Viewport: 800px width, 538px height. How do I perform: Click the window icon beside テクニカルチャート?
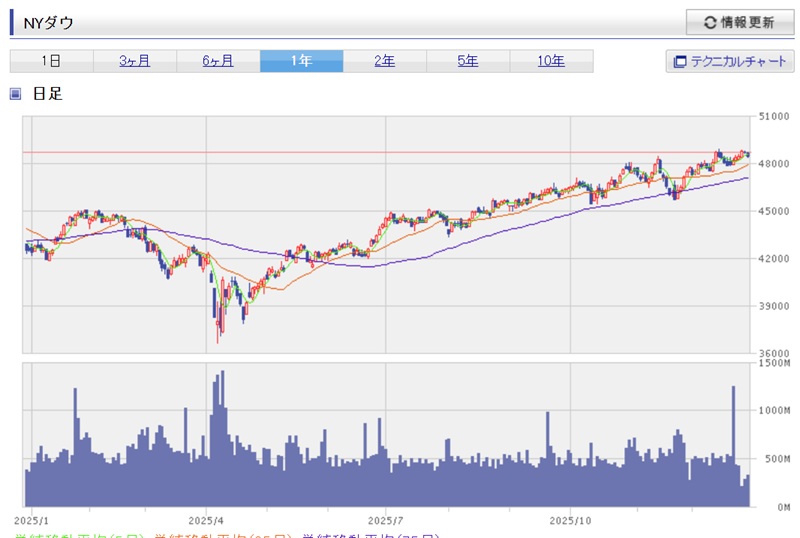click(680, 62)
